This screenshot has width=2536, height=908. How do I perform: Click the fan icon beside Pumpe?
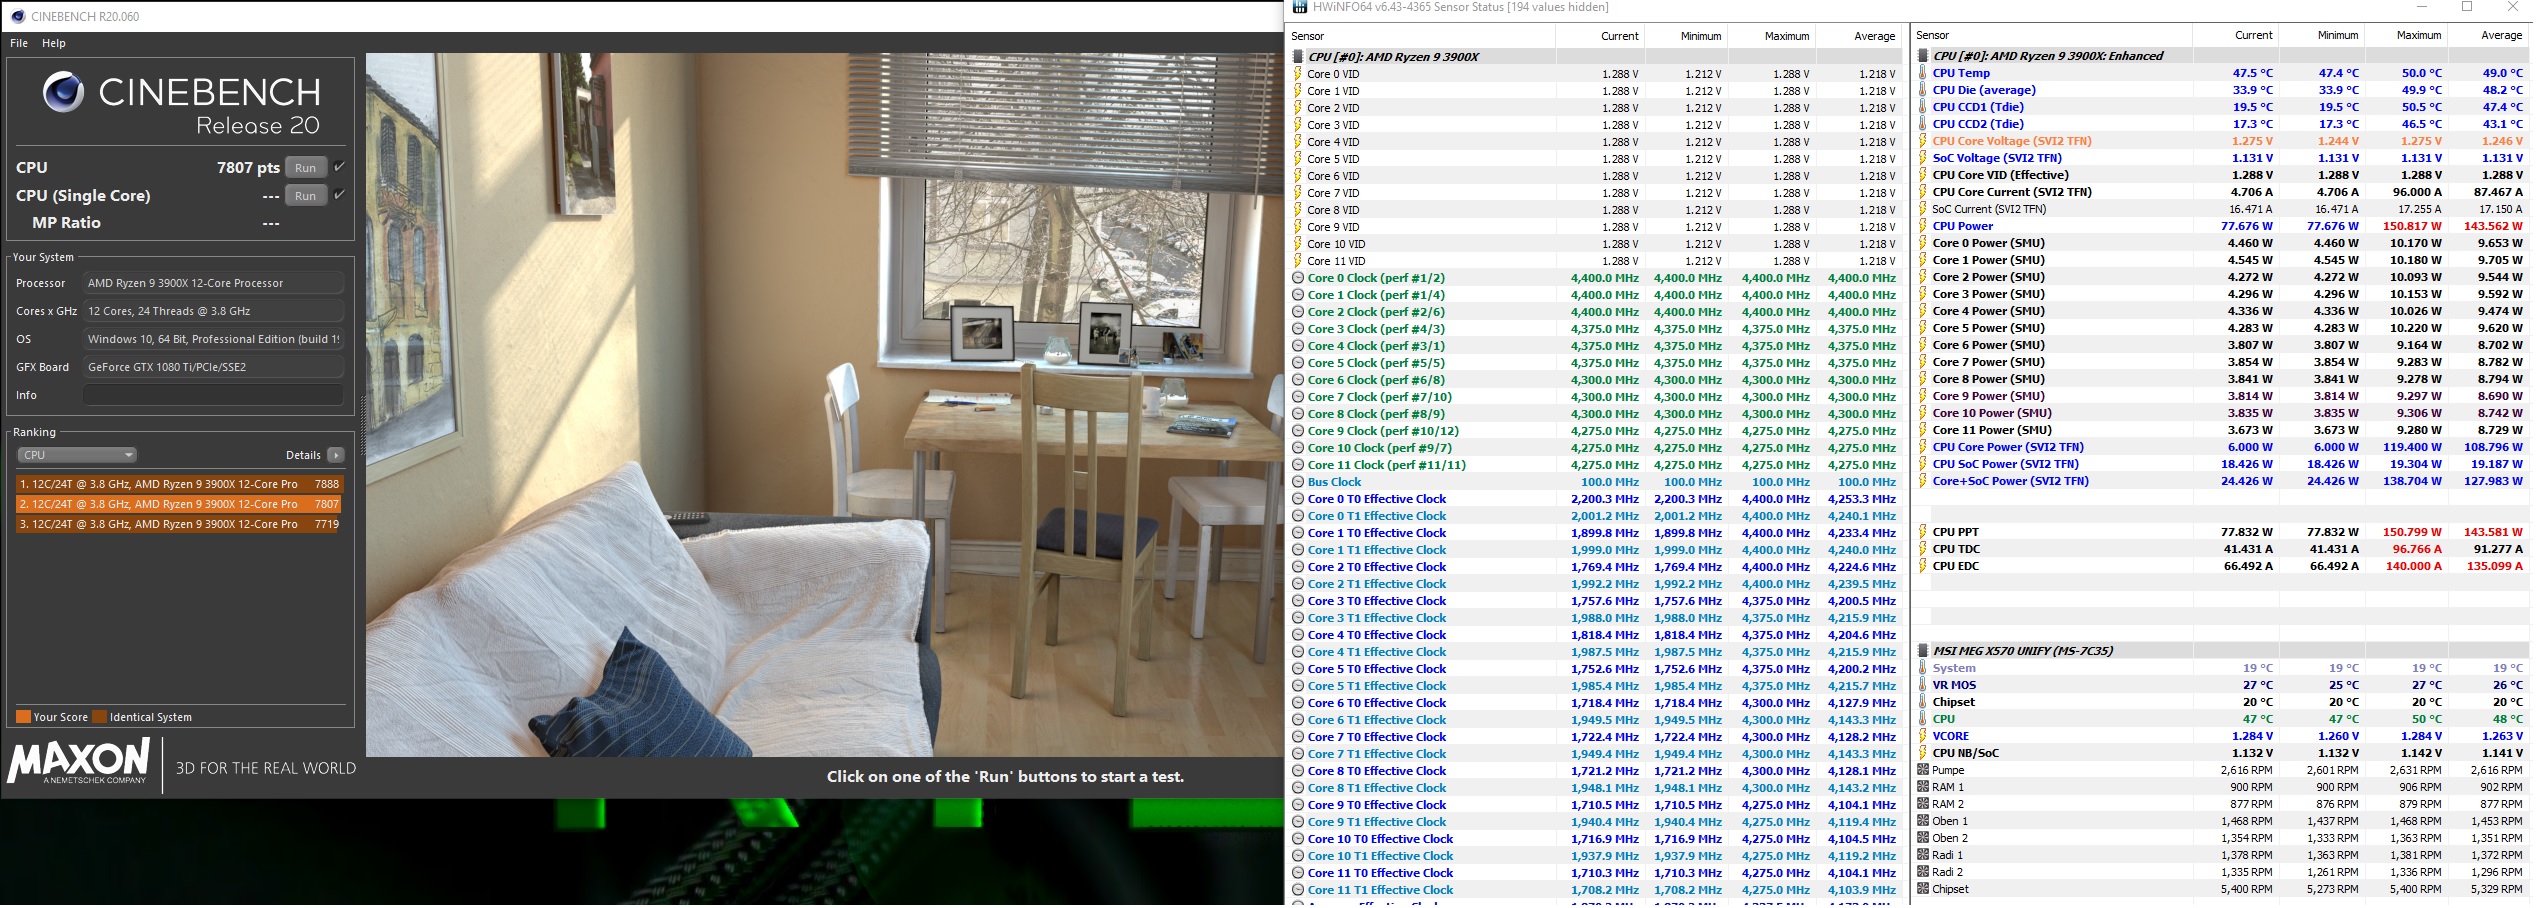coord(1923,770)
